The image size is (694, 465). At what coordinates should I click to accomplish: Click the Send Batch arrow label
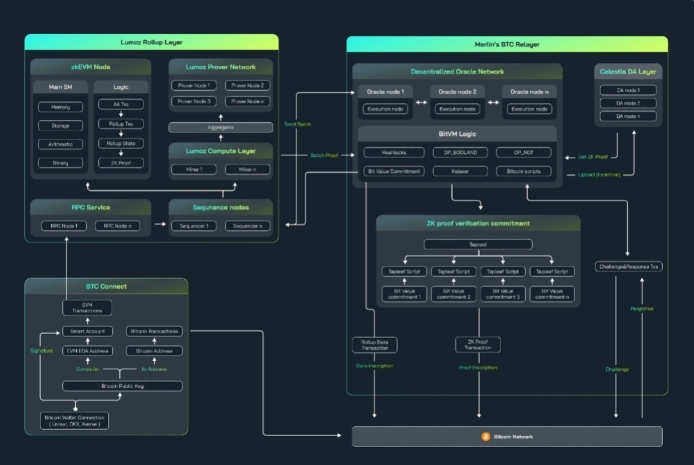click(x=297, y=124)
